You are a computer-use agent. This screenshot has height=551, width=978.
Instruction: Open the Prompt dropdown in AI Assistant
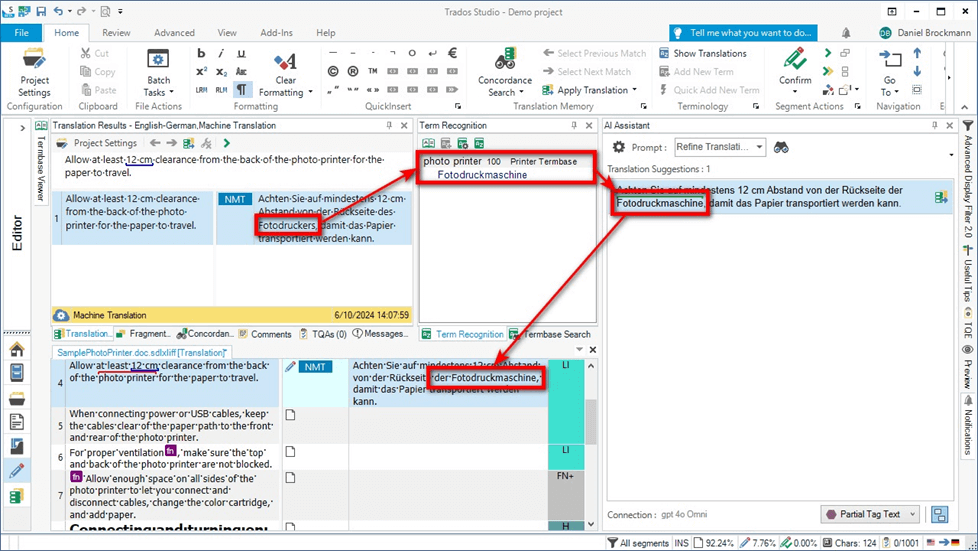click(x=719, y=147)
